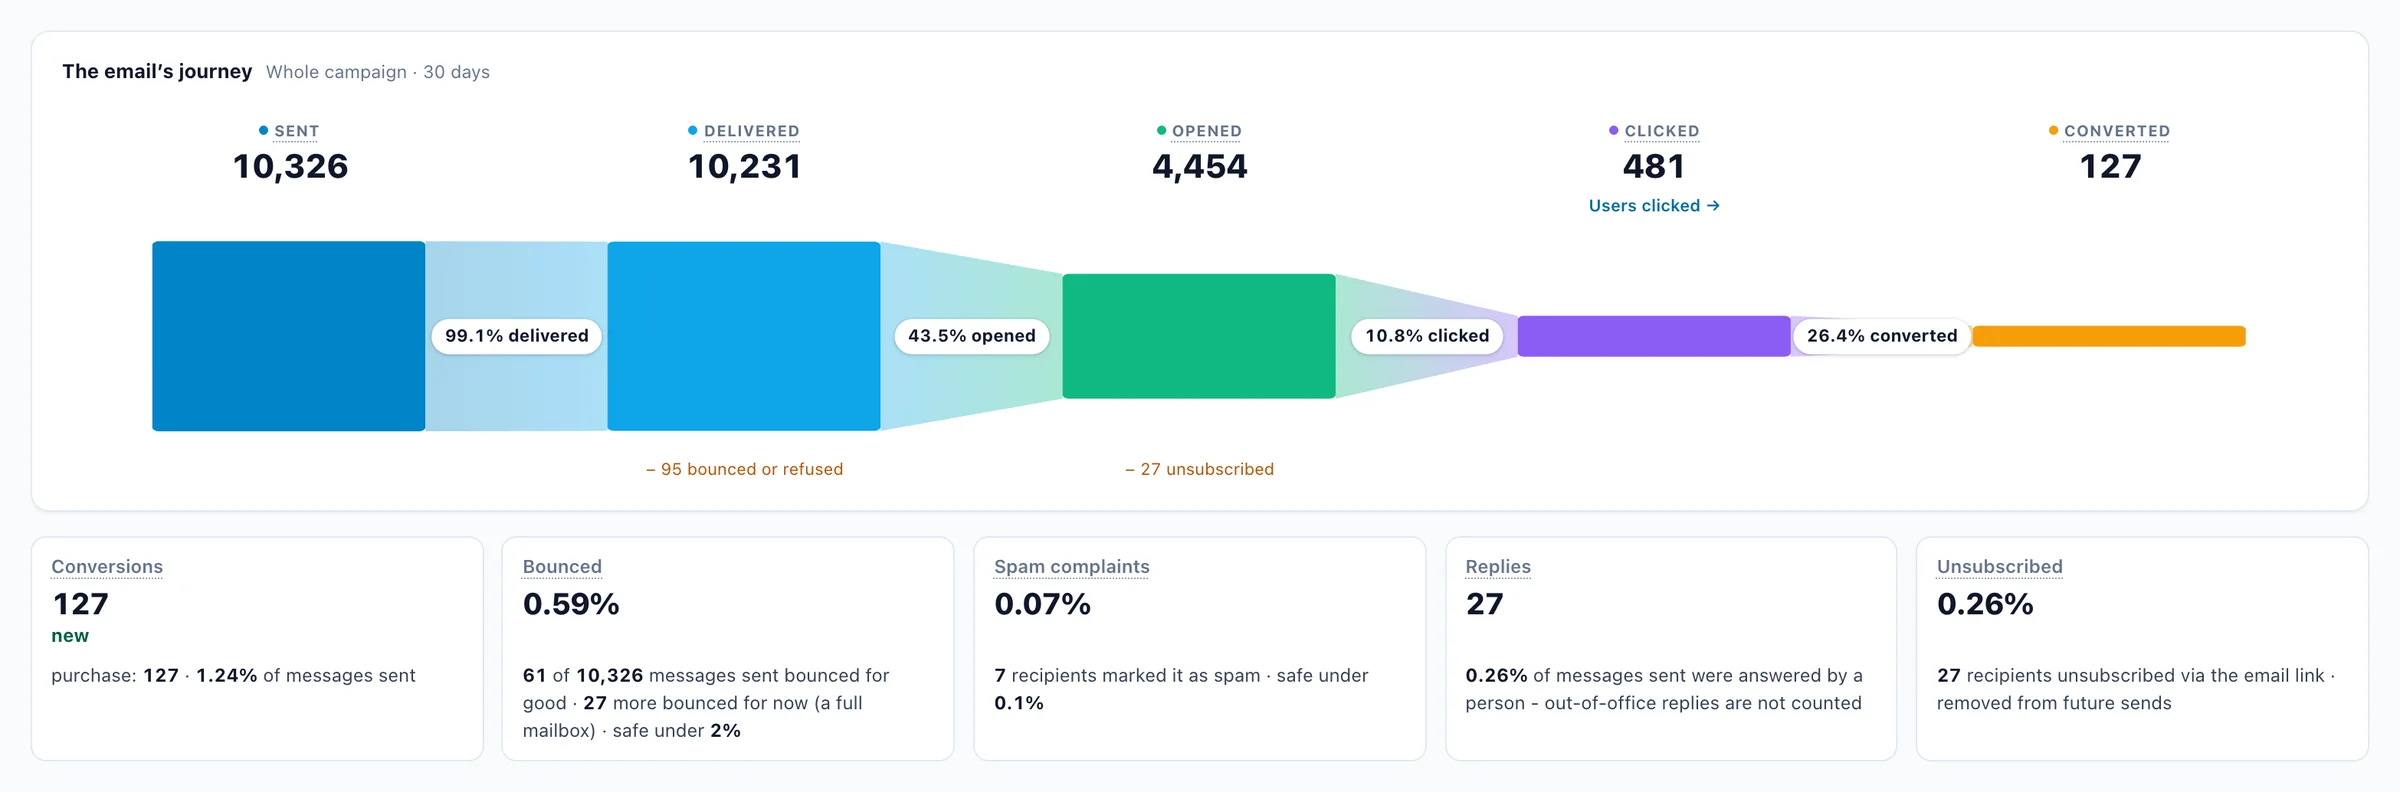Click the 0.59% bounce rate value
Screen dimensions: 2400x792
click(x=571, y=604)
